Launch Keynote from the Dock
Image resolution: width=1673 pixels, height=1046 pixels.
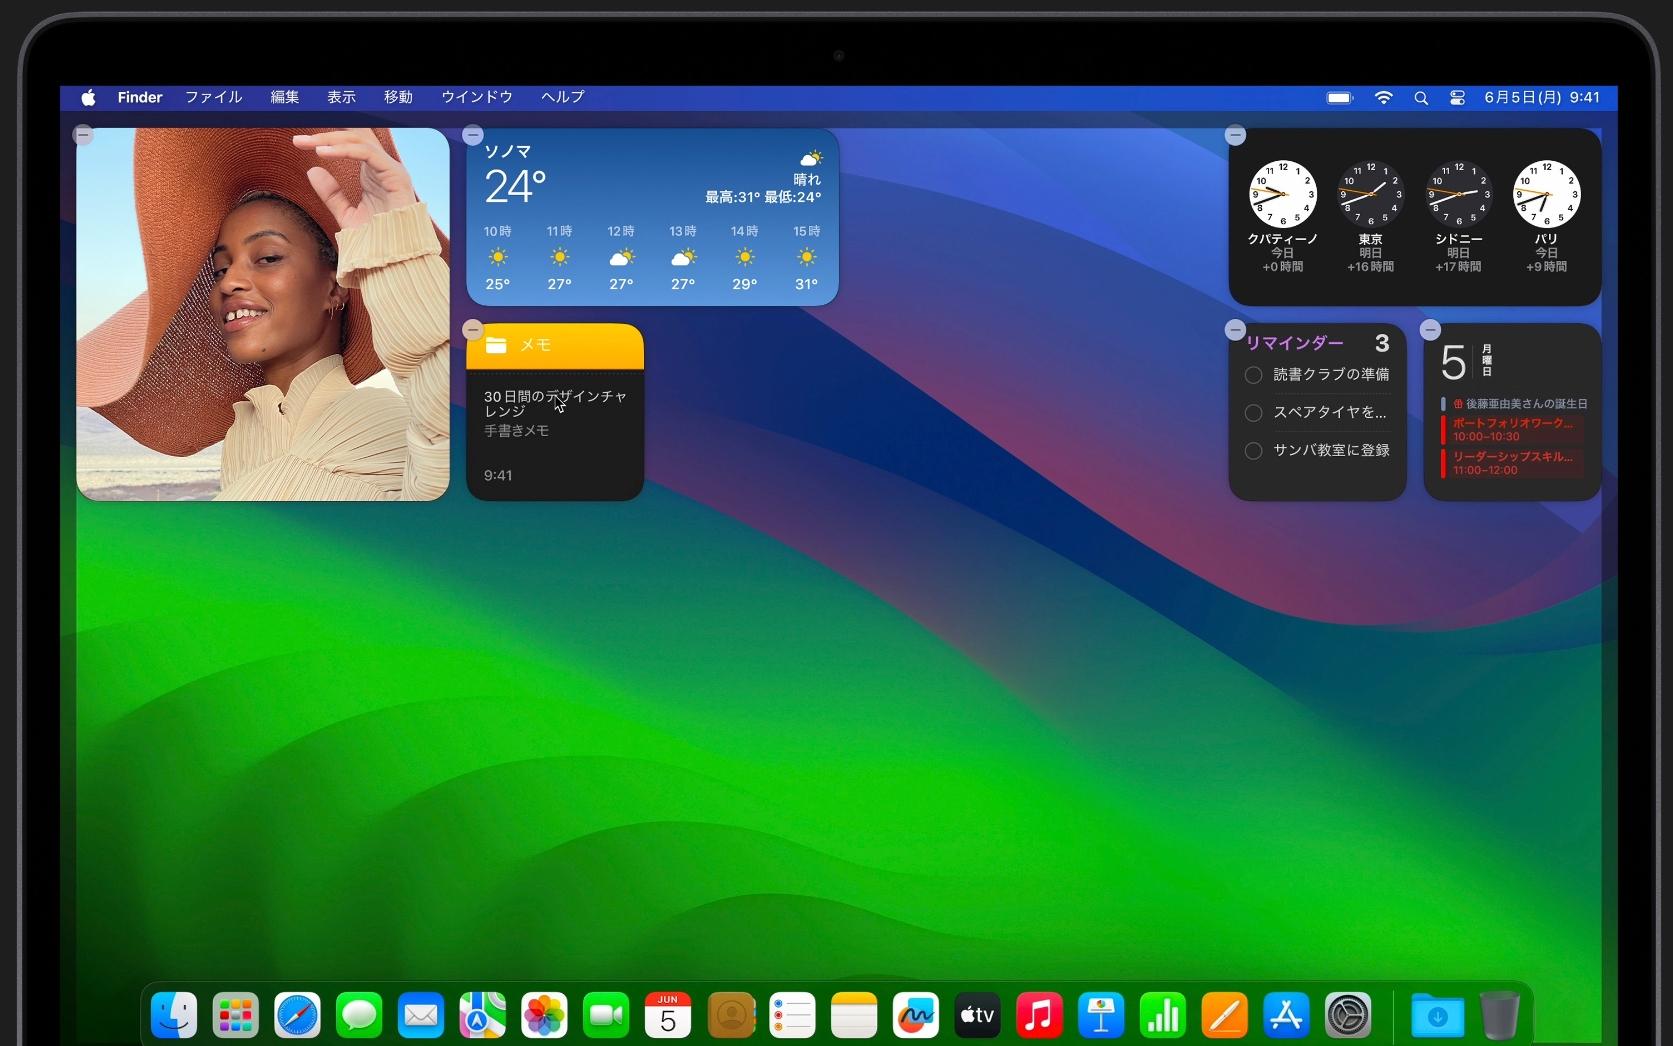[x=1101, y=1014]
